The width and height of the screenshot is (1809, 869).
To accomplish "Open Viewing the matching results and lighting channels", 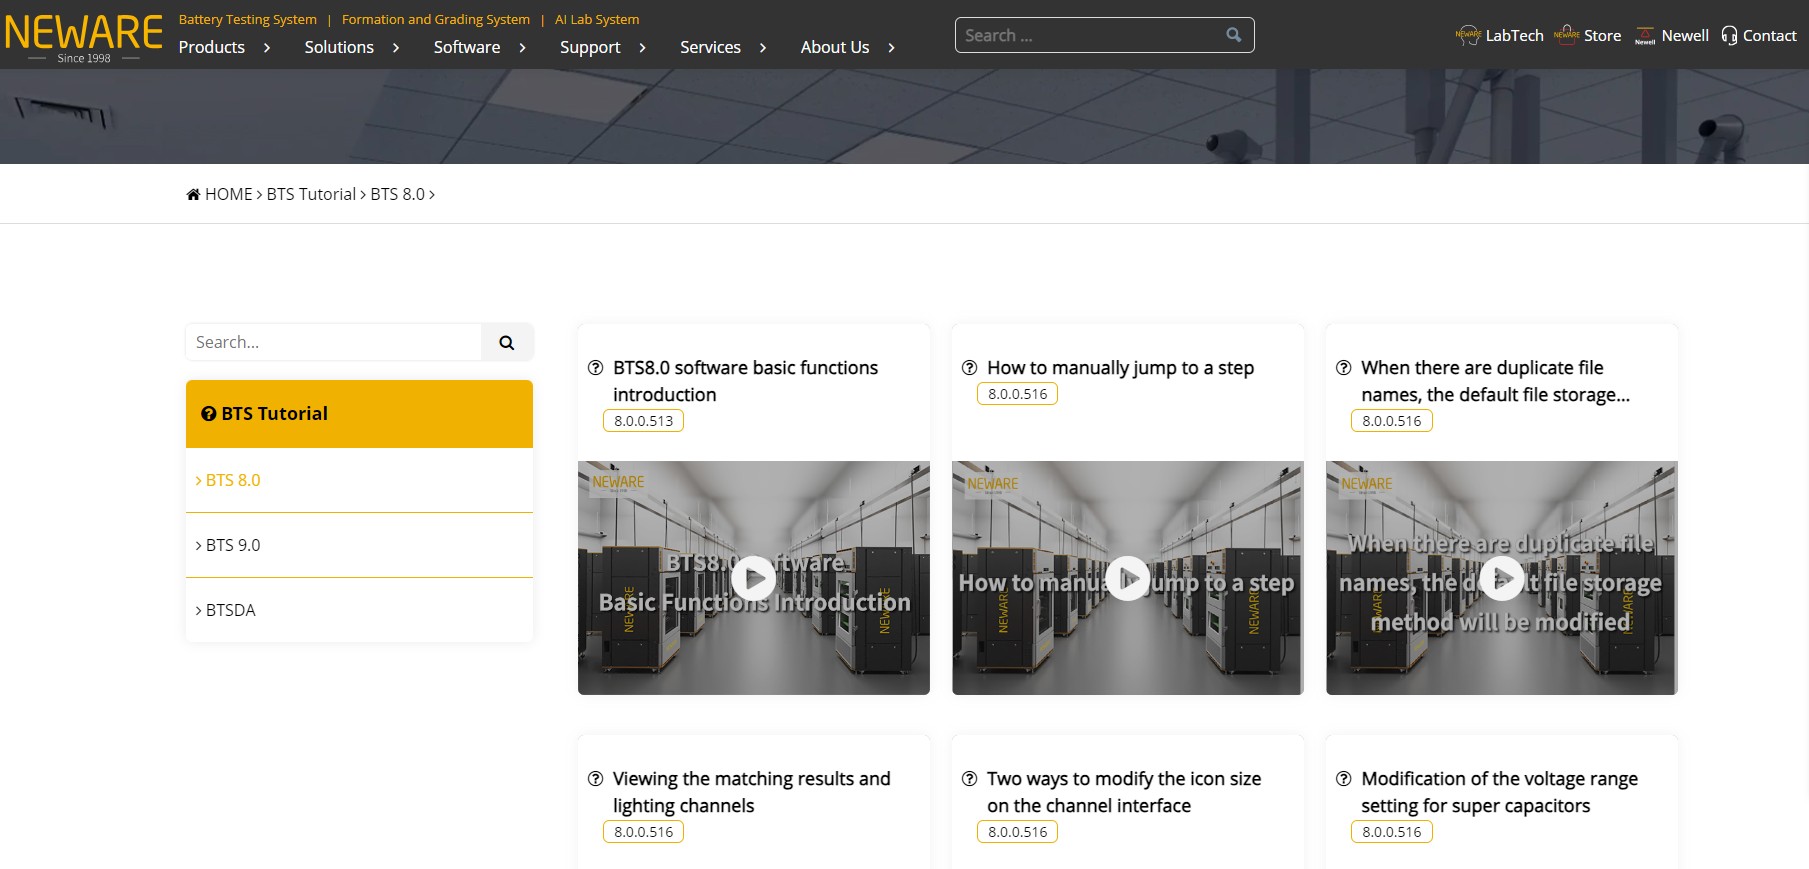I will pyautogui.click(x=751, y=792).
